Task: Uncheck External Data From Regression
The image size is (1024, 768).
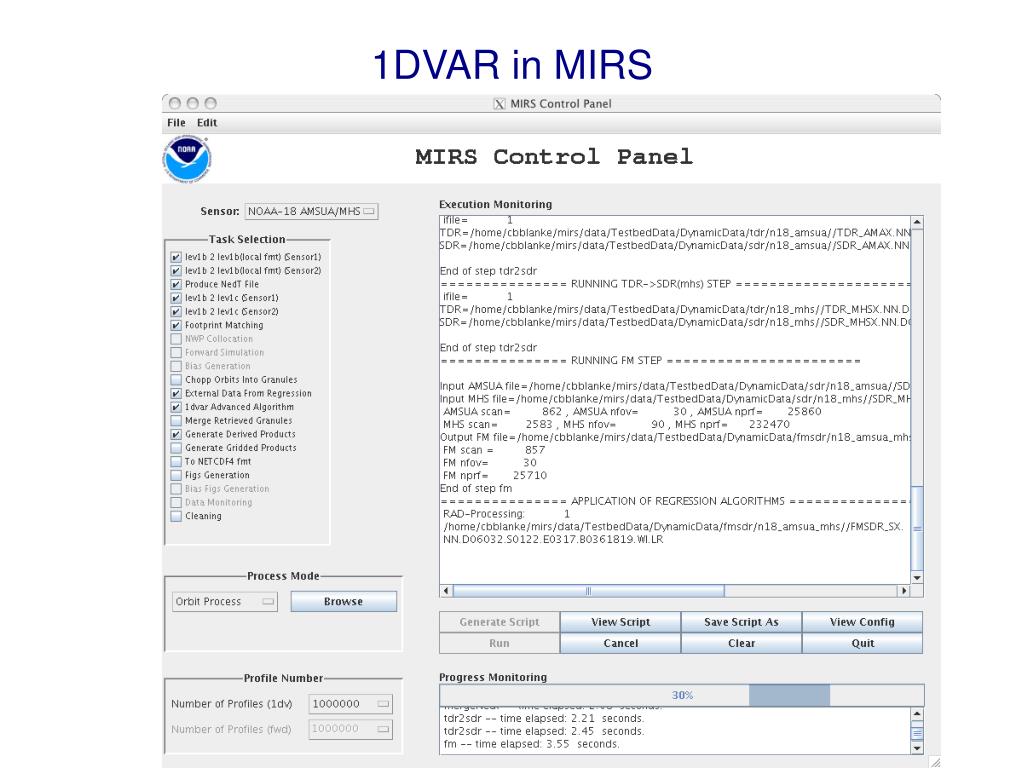Action: pyautogui.click(x=176, y=394)
